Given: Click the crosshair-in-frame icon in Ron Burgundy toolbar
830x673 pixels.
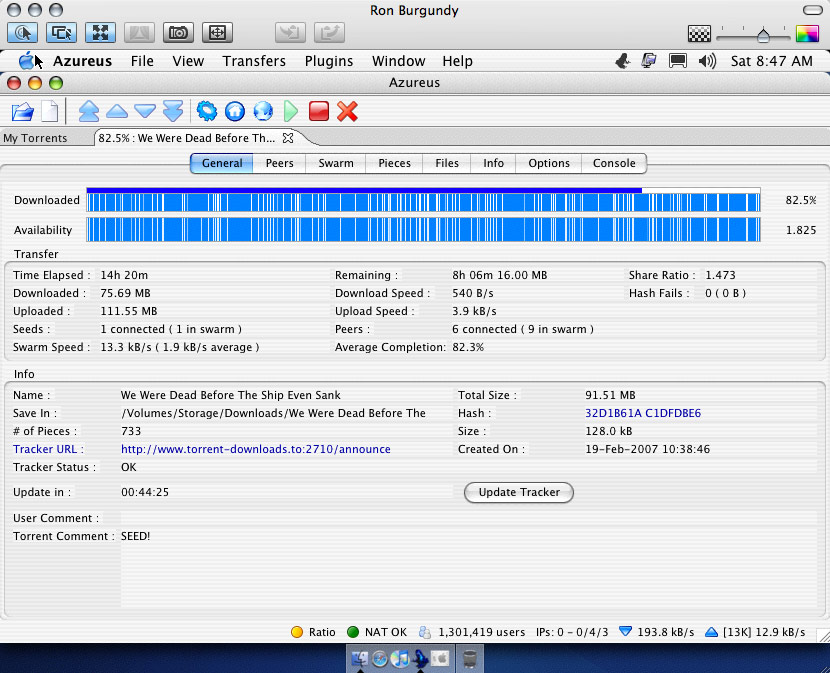Looking at the screenshot, I should click(217, 32).
